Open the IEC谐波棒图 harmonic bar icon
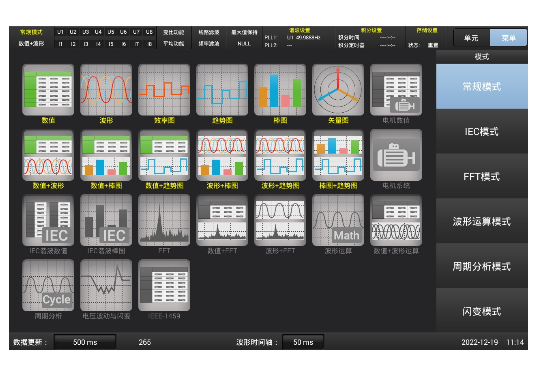540x380 pixels. click(106, 220)
